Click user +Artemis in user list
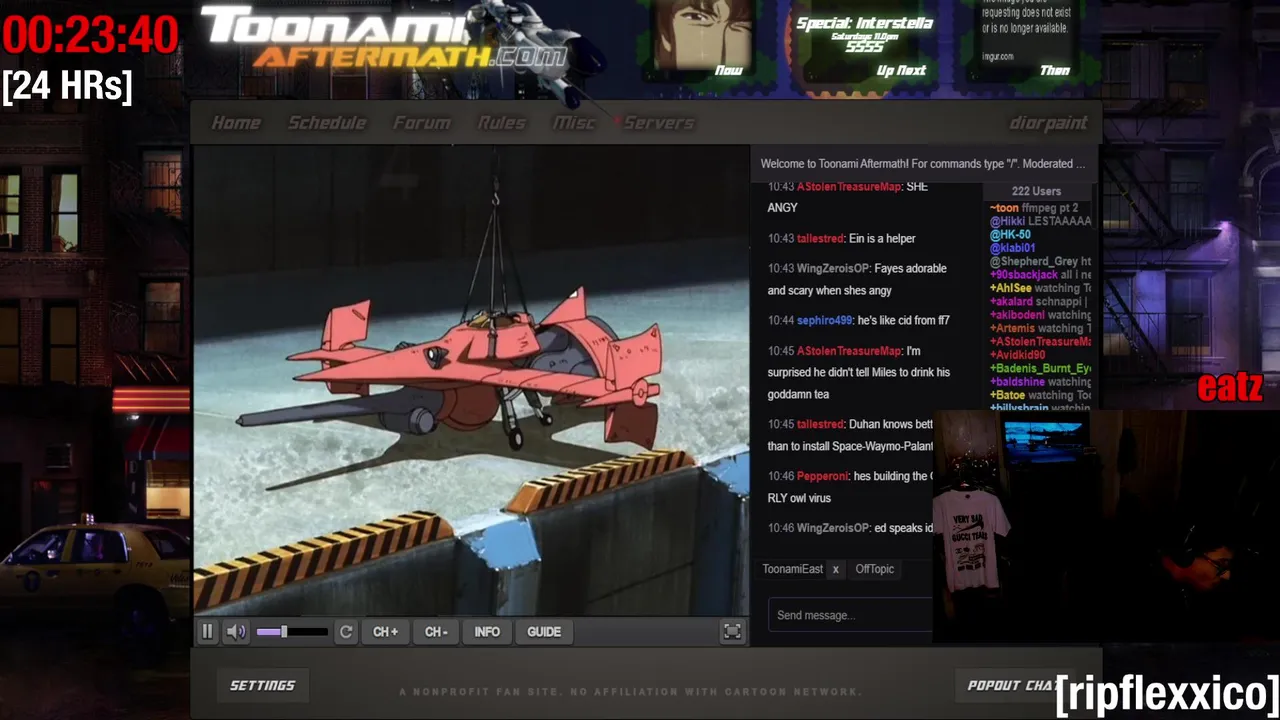The height and width of the screenshot is (720, 1280). click(x=1011, y=328)
